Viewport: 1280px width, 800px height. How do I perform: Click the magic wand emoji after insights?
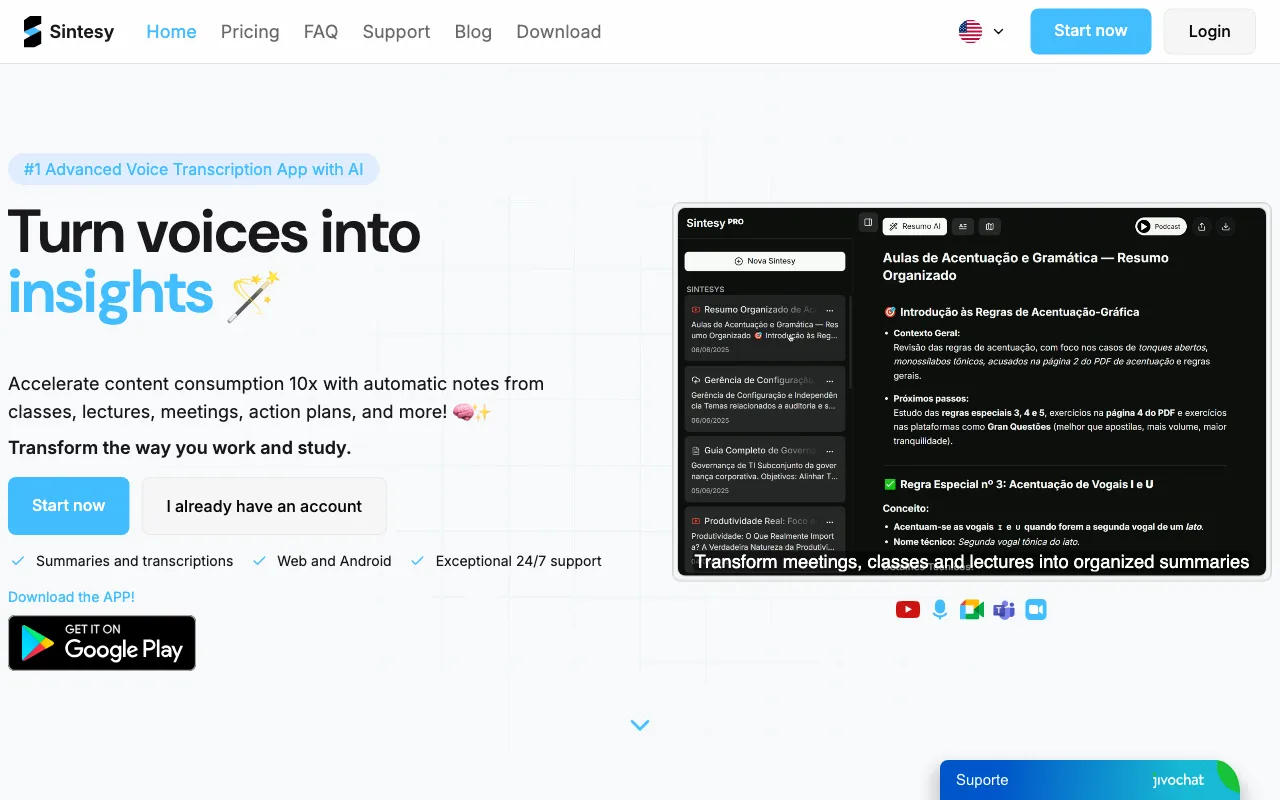pos(254,296)
